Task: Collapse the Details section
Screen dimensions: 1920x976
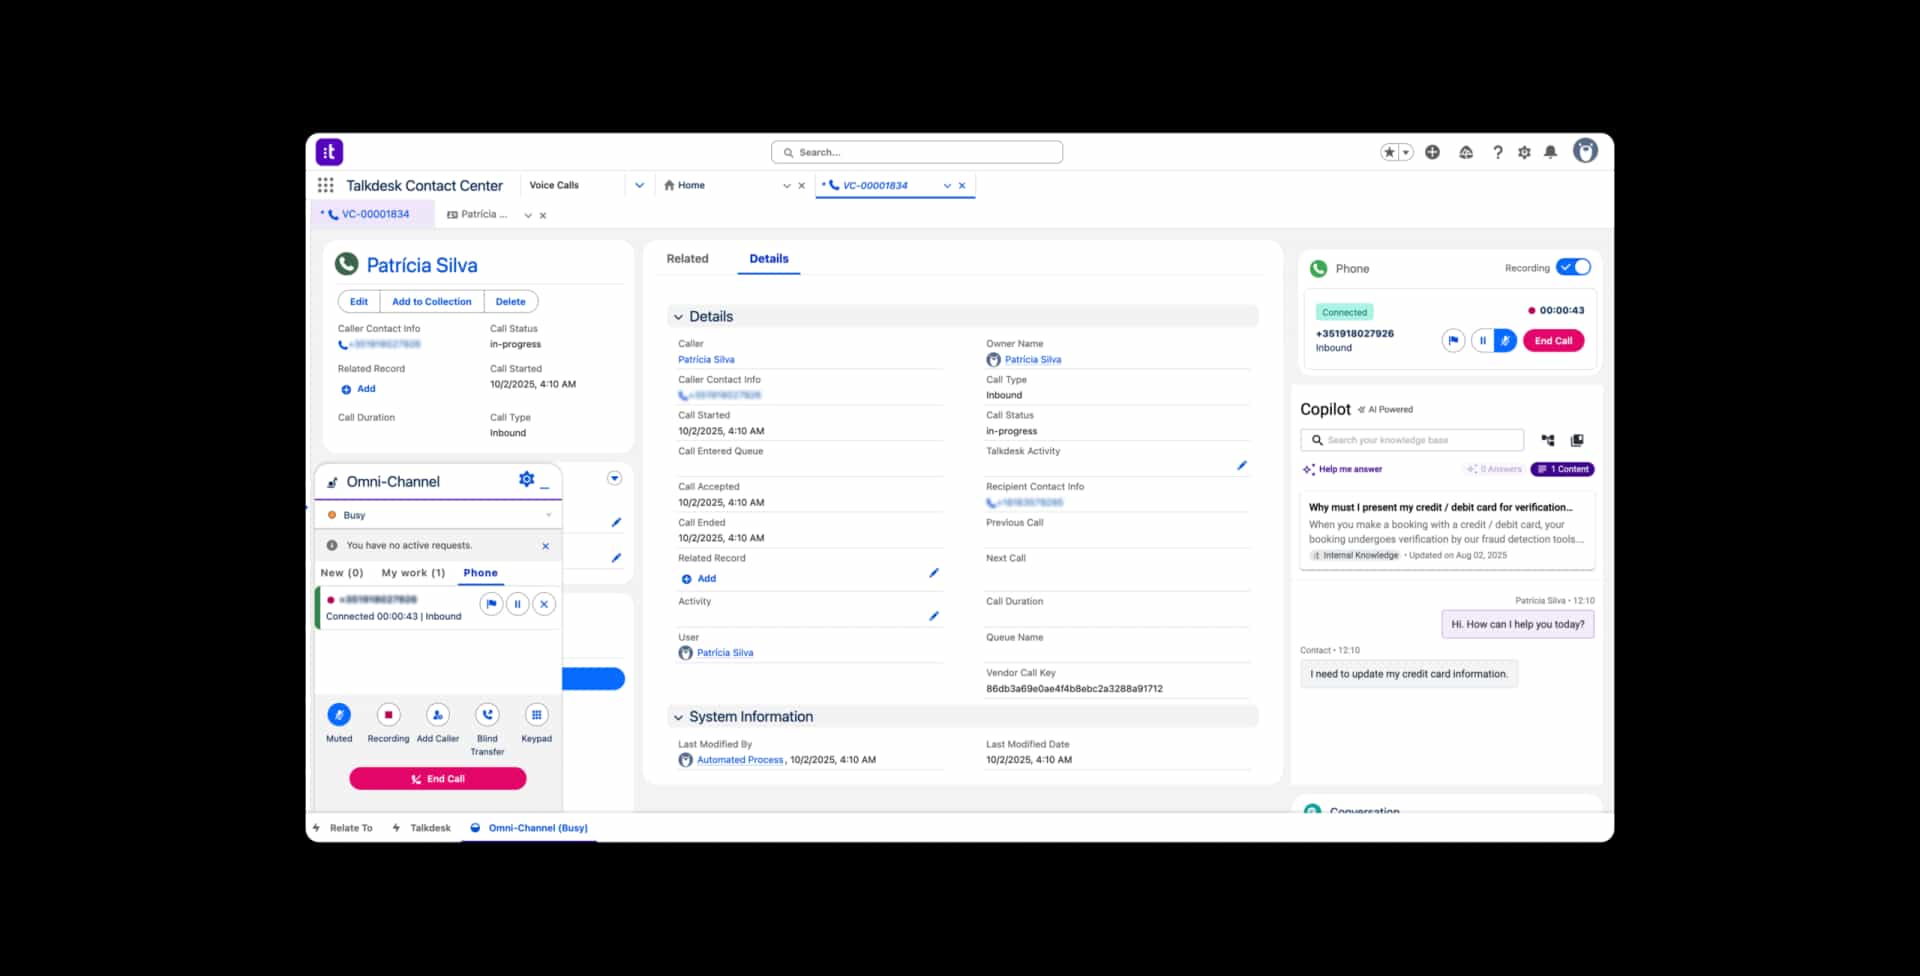Action: (x=678, y=316)
